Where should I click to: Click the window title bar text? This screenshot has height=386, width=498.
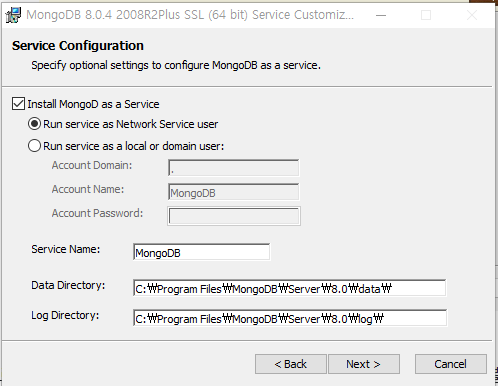tap(190, 15)
